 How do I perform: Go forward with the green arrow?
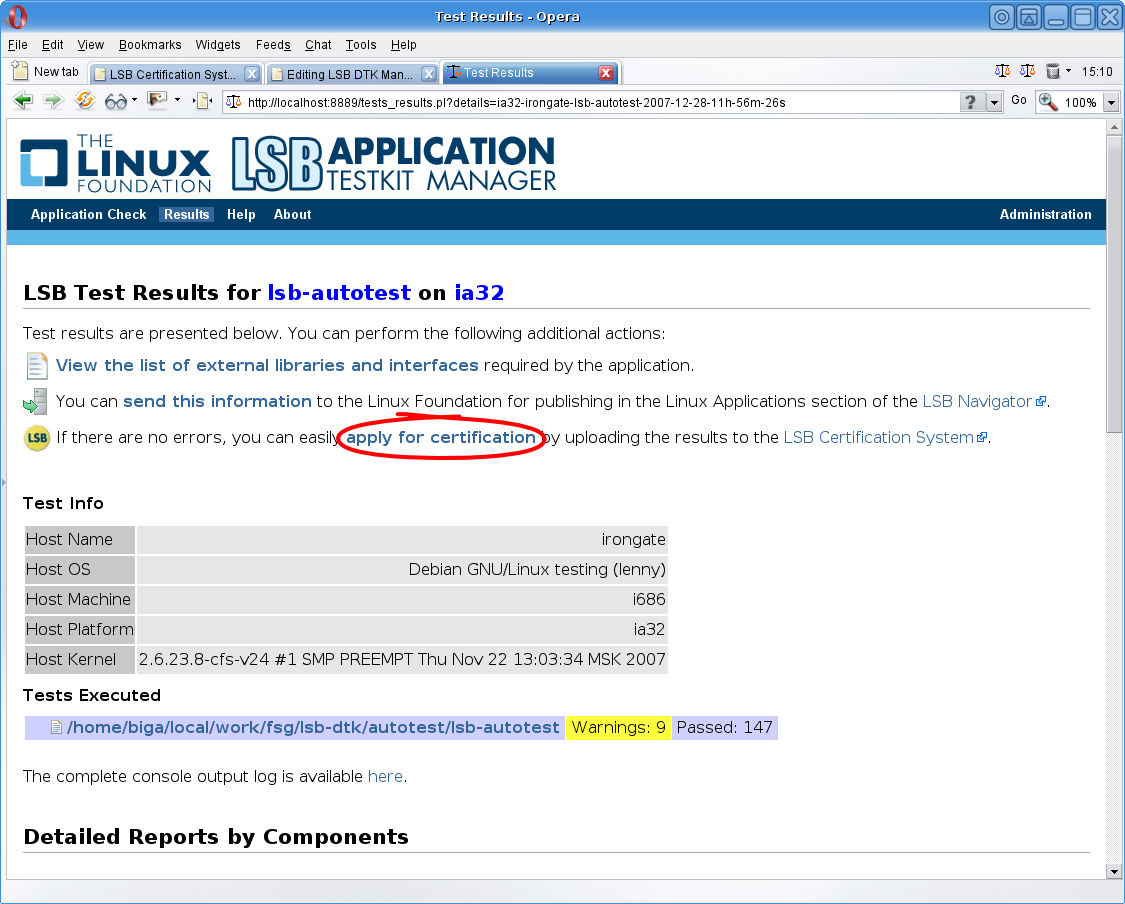[53, 100]
